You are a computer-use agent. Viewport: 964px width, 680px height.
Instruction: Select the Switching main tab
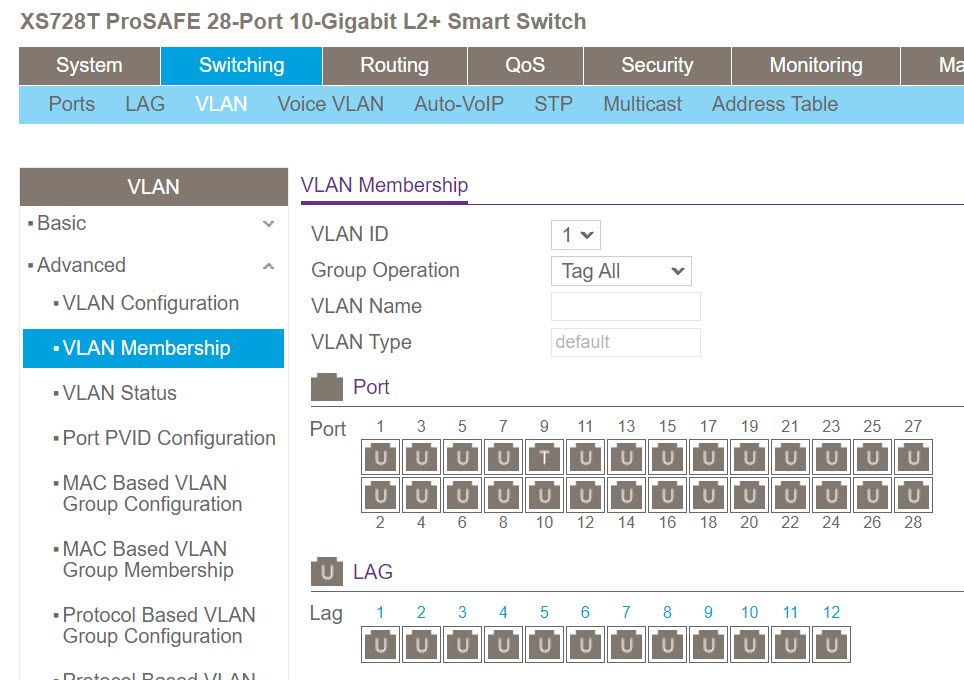pos(242,65)
